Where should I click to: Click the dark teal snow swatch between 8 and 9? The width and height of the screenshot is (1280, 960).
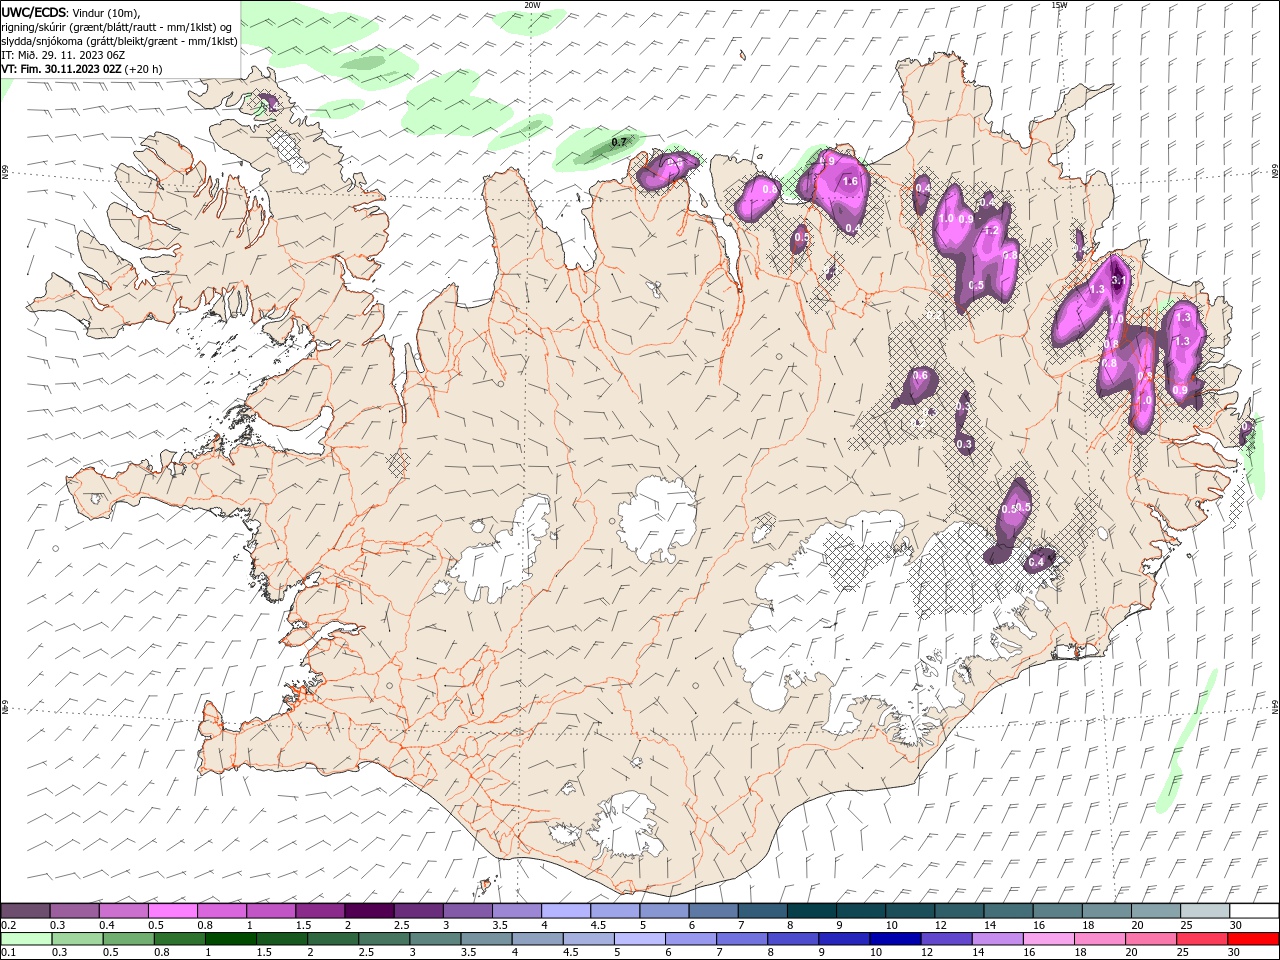click(810, 910)
